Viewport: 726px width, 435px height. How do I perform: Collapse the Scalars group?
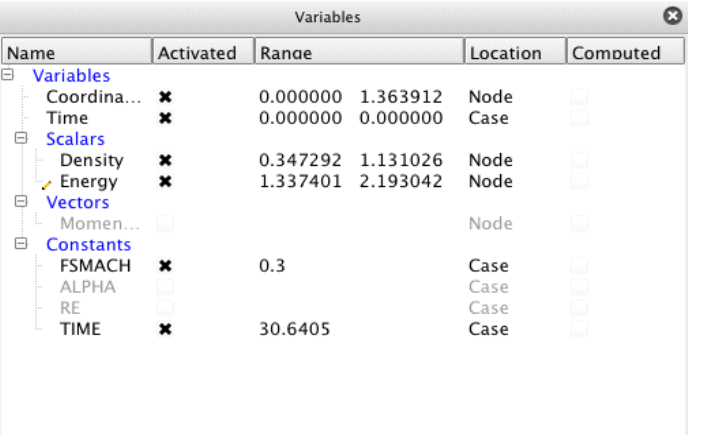[x=17, y=139]
